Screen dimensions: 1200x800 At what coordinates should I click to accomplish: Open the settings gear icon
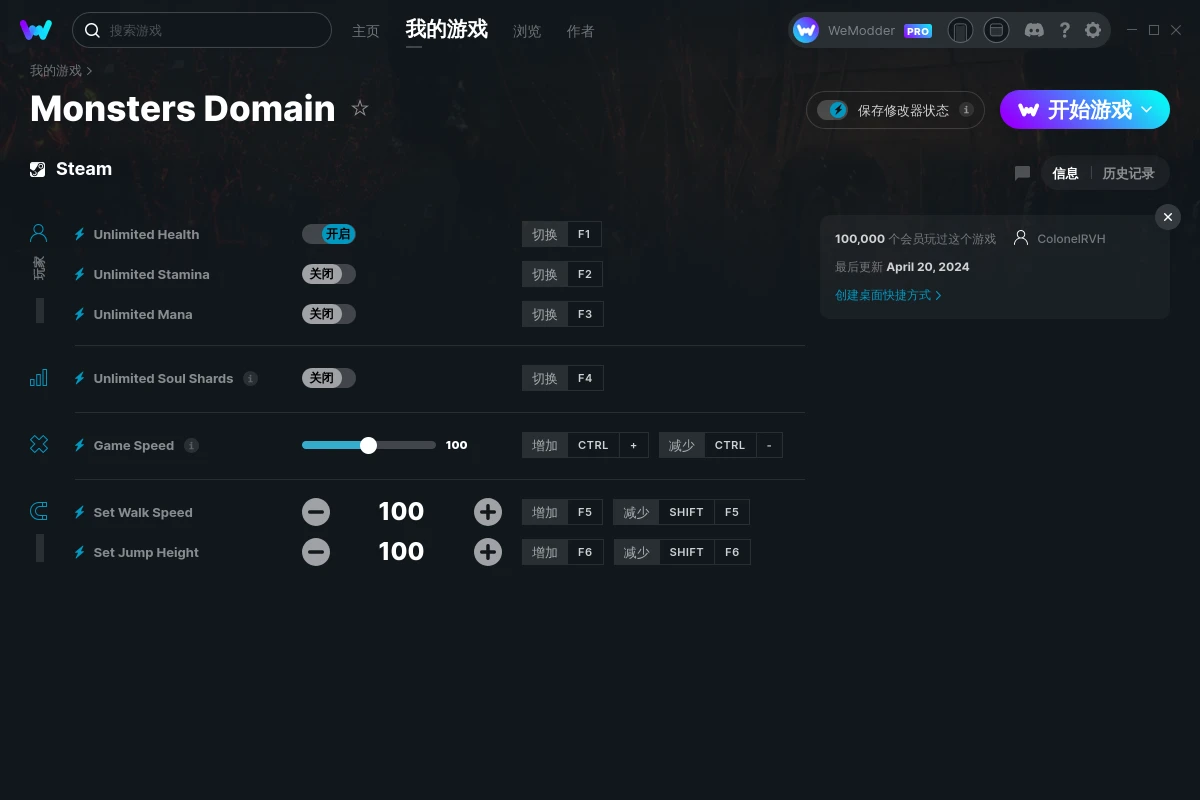[1093, 30]
